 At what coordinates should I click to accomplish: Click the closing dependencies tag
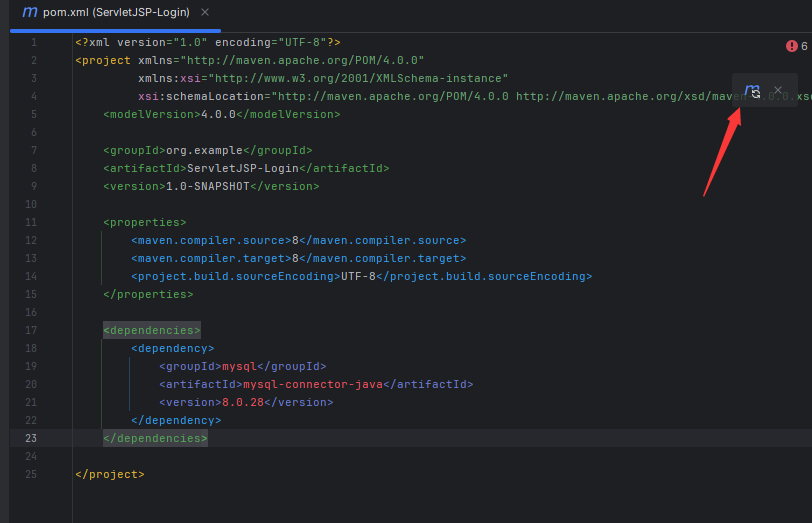pos(155,438)
